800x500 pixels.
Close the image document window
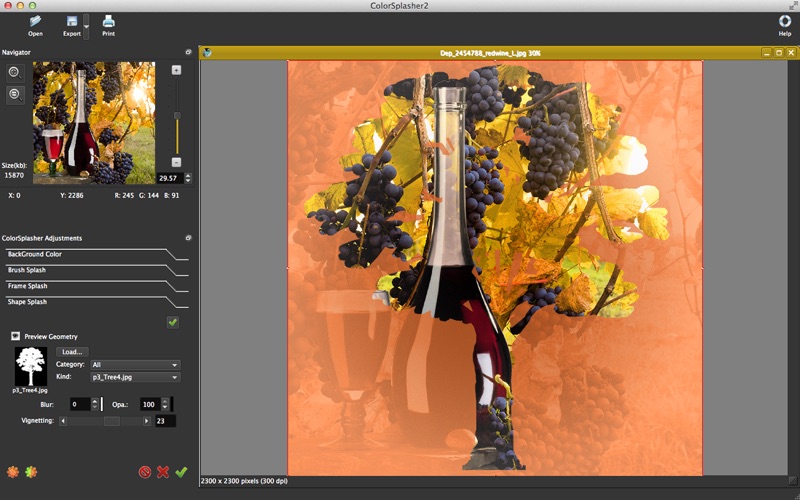(x=791, y=53)
